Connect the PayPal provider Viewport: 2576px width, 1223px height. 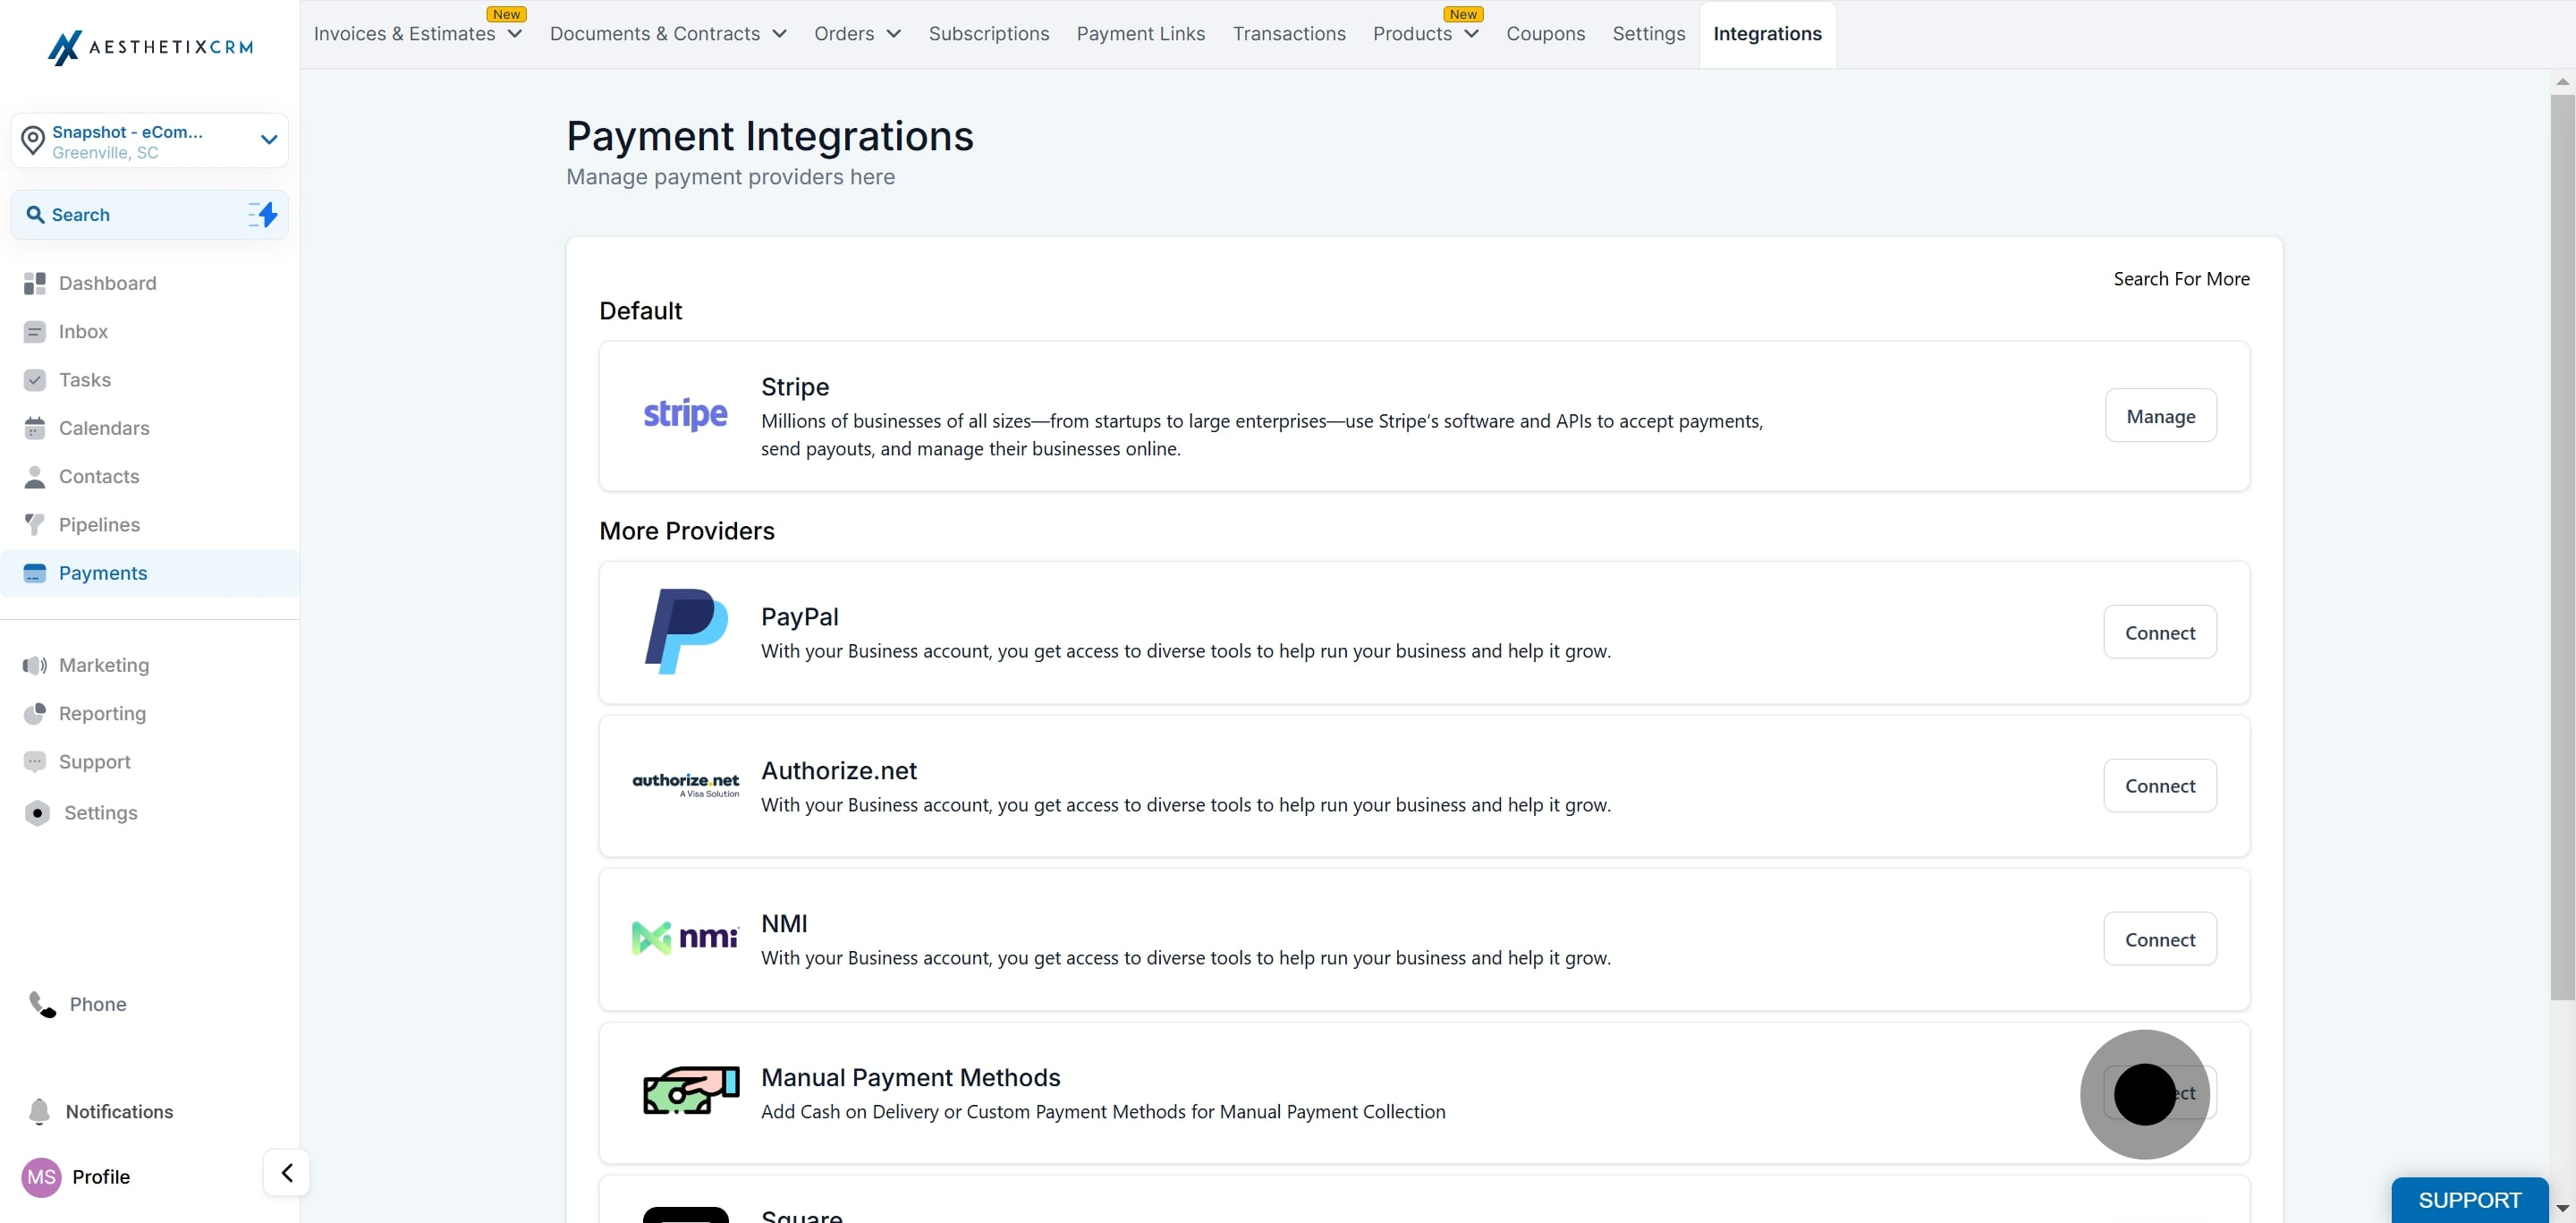click(x=2159, y=633)
